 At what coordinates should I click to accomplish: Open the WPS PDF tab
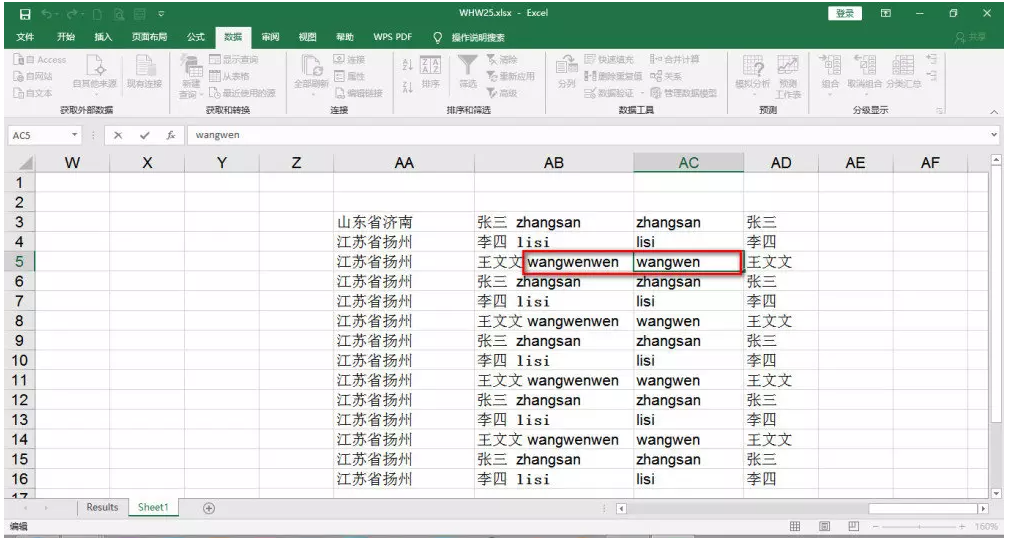pos(393,37)
